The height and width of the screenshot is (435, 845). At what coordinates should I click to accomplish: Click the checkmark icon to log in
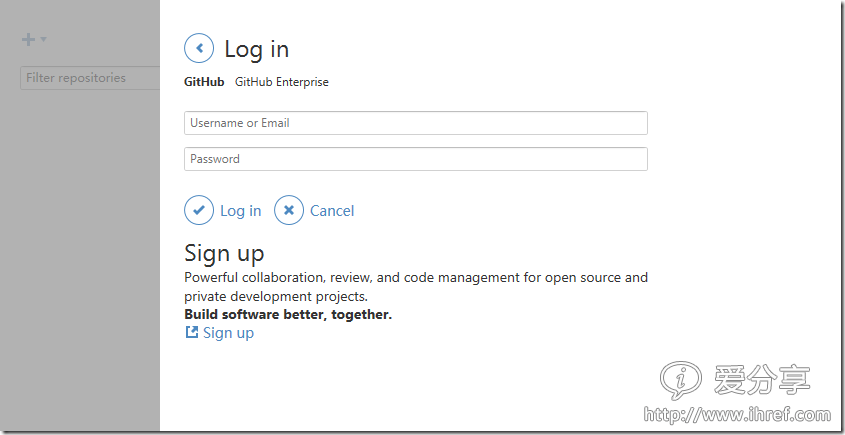pyautogui.click(x=199, y=210)
